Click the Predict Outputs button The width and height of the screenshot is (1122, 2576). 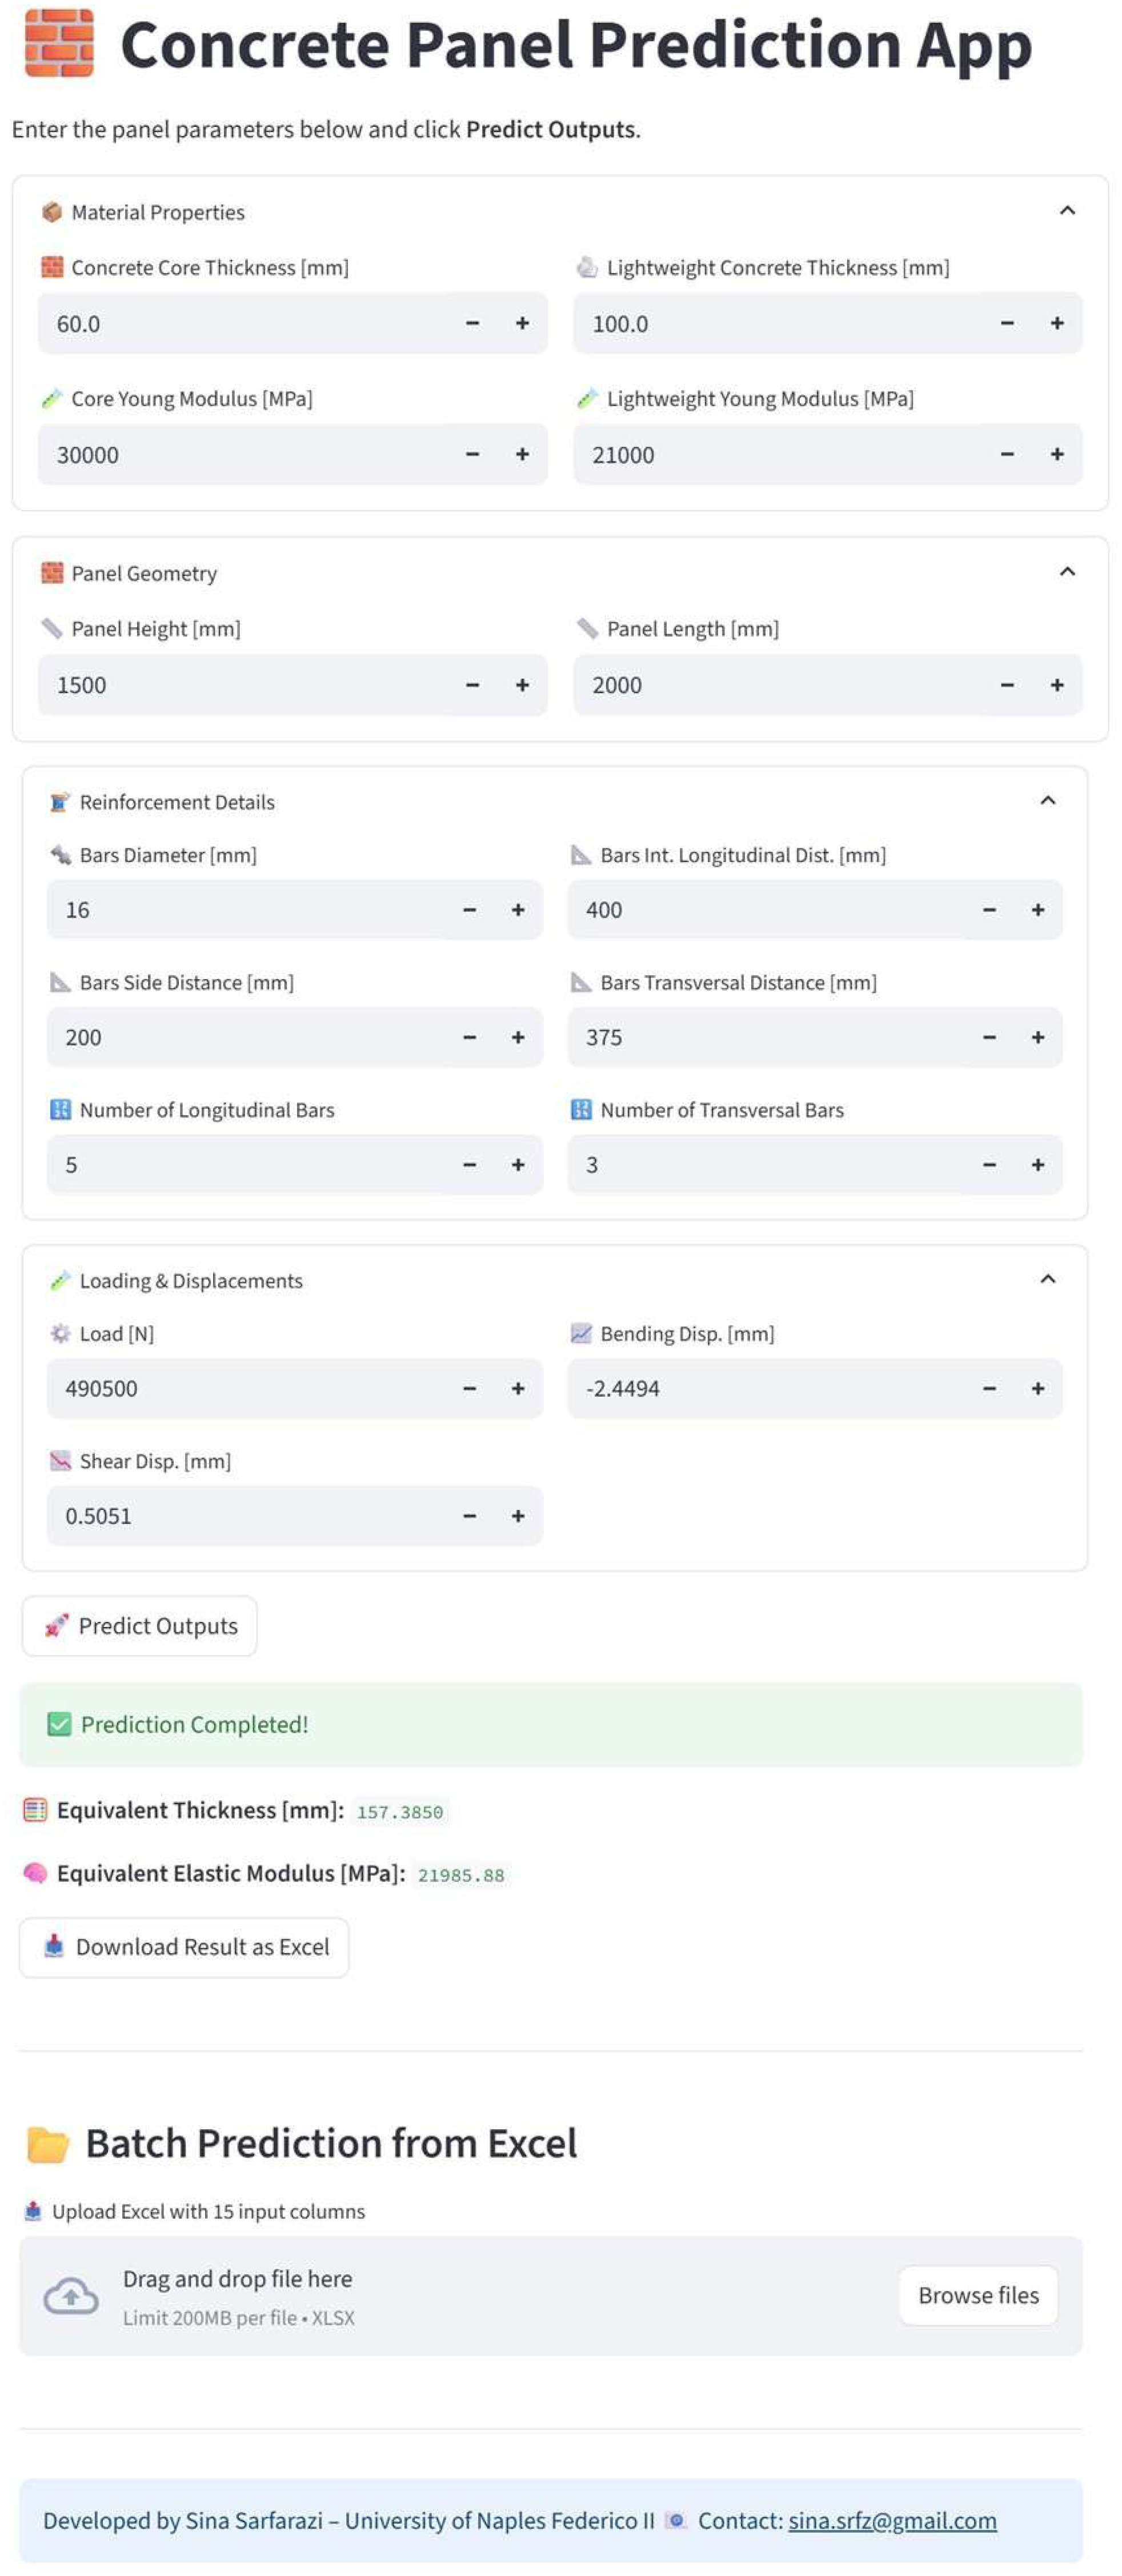(x=140, y=1626)
